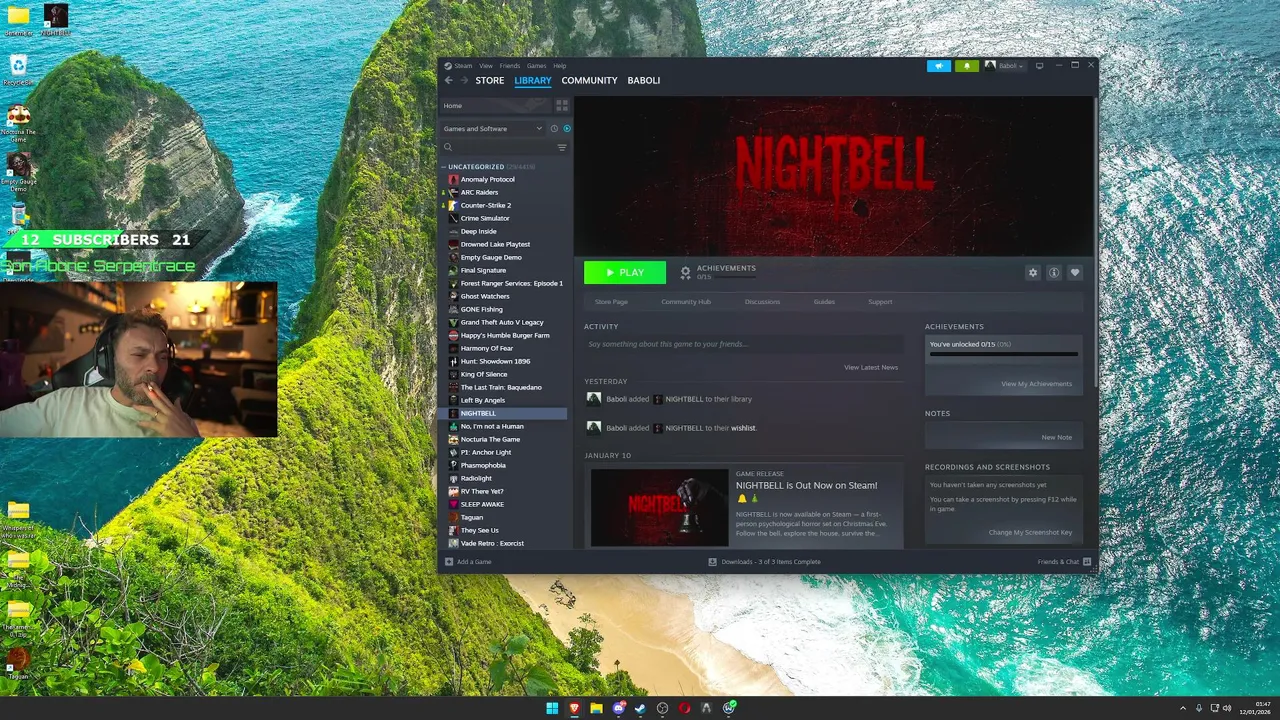Click Add a Game
This screenshot has height=720, width=1280.
click(468, 562)
